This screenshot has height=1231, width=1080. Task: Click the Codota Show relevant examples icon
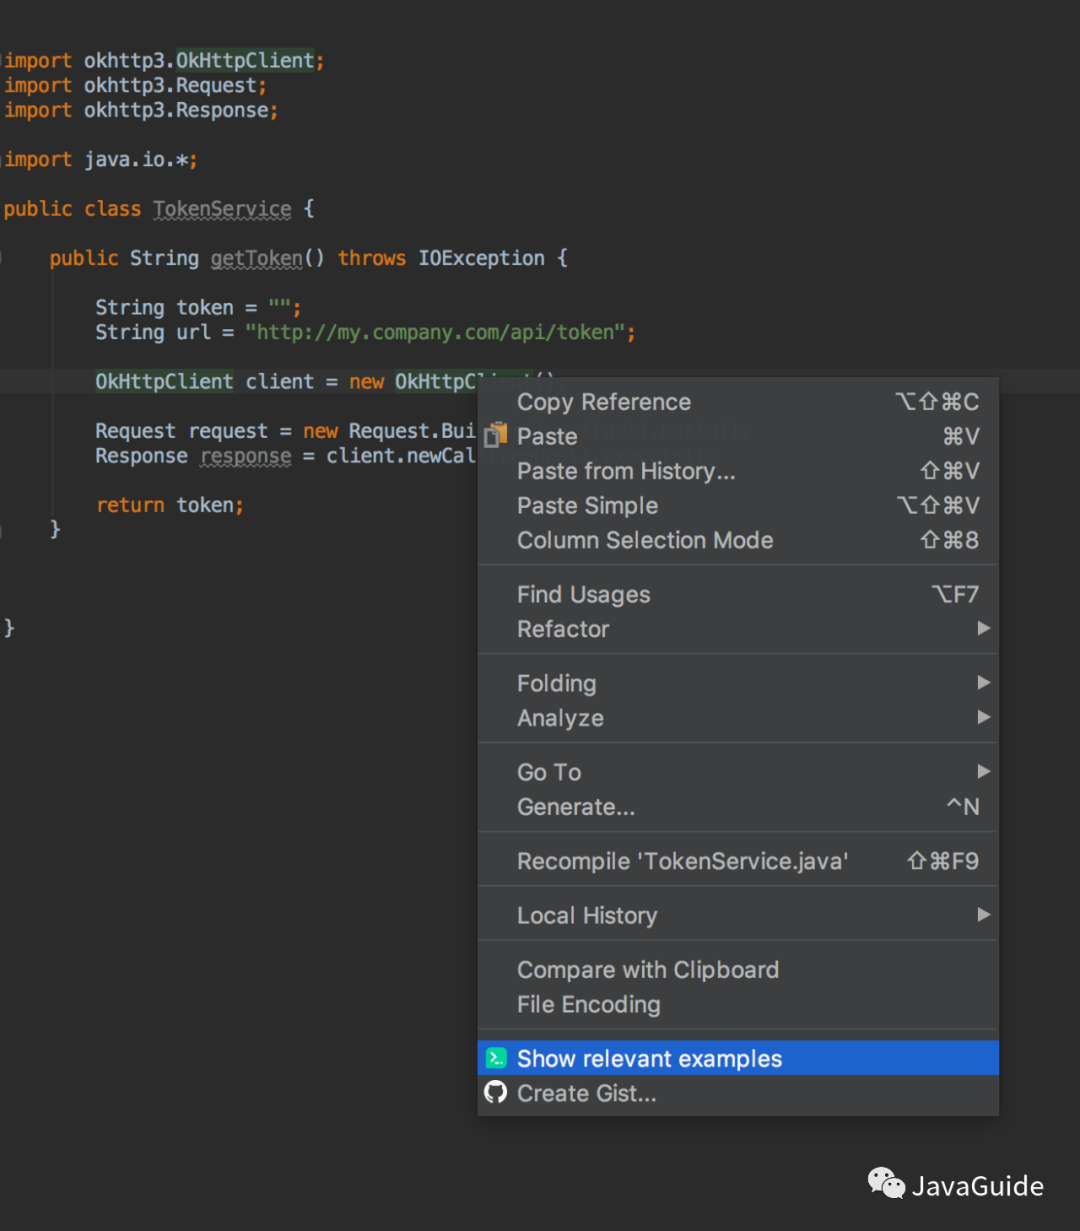(496, 1058)
